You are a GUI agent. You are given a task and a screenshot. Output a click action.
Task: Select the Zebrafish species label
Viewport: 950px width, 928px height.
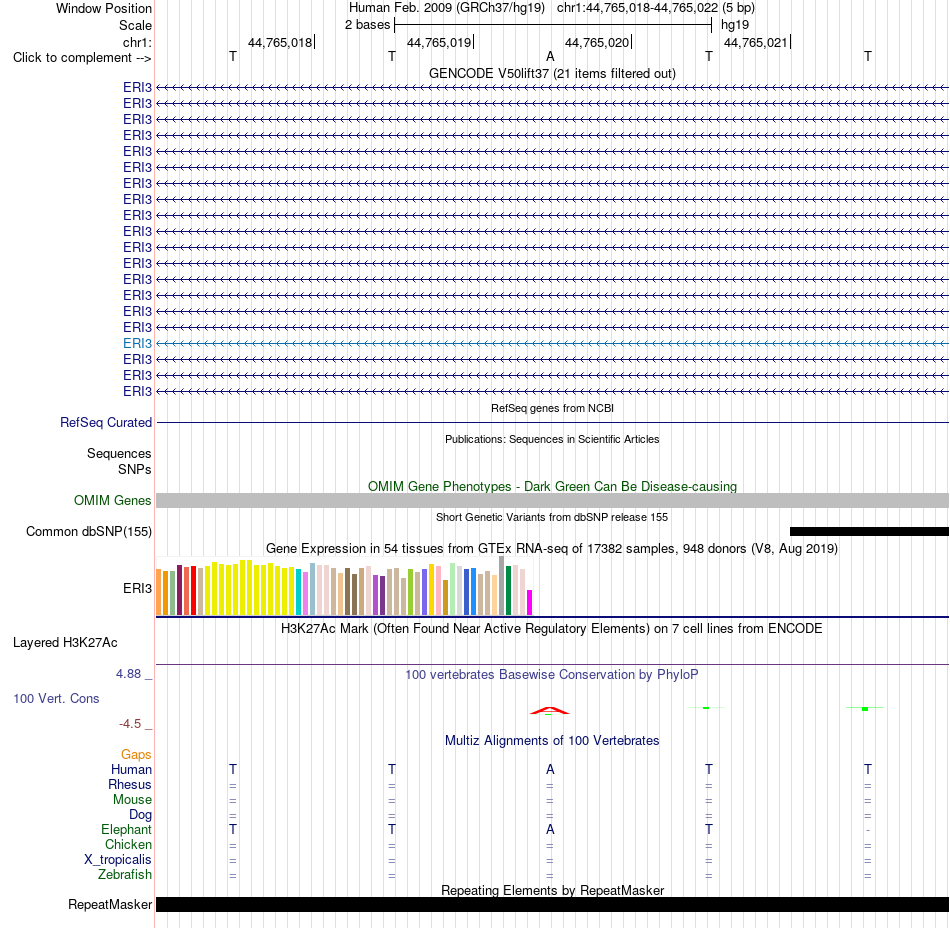(x=125, y=875)
